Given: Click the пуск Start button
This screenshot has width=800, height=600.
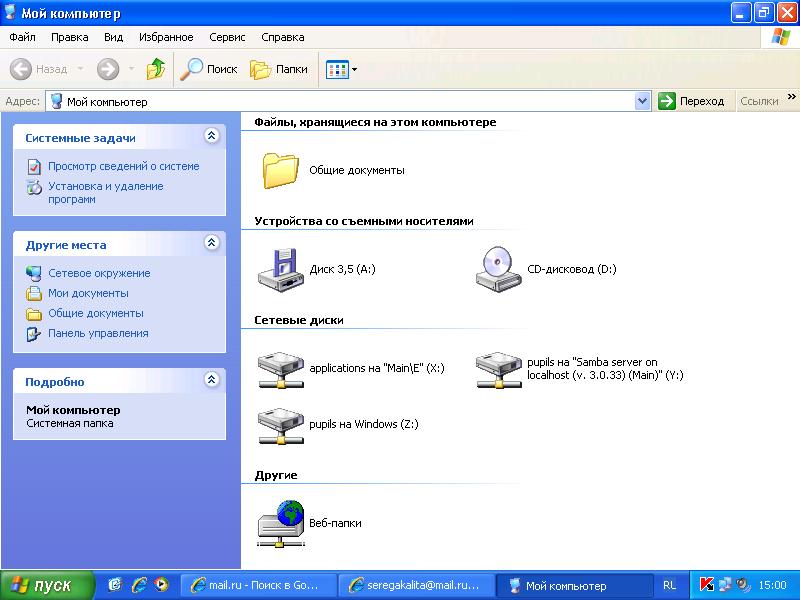Looking at the screenshot, I should click(47, 585).
